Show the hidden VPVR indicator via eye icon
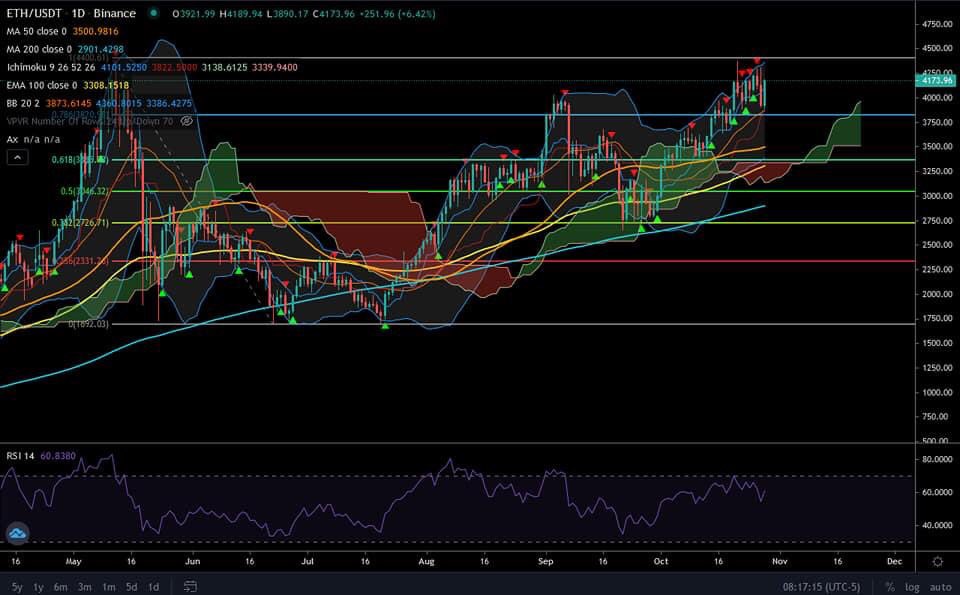 click(x=187, y=121)
